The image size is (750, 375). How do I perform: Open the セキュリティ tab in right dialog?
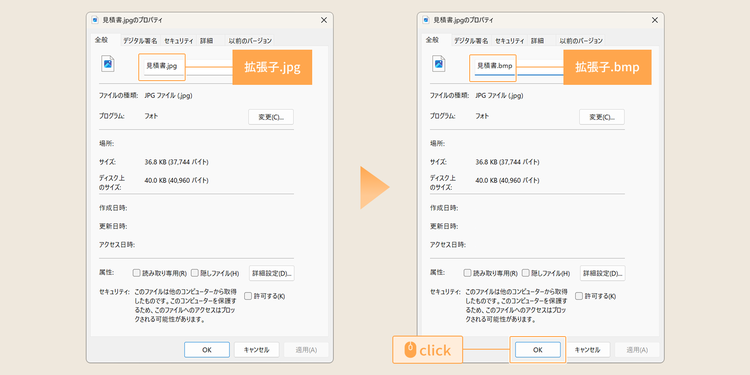(x=509, y=41)
